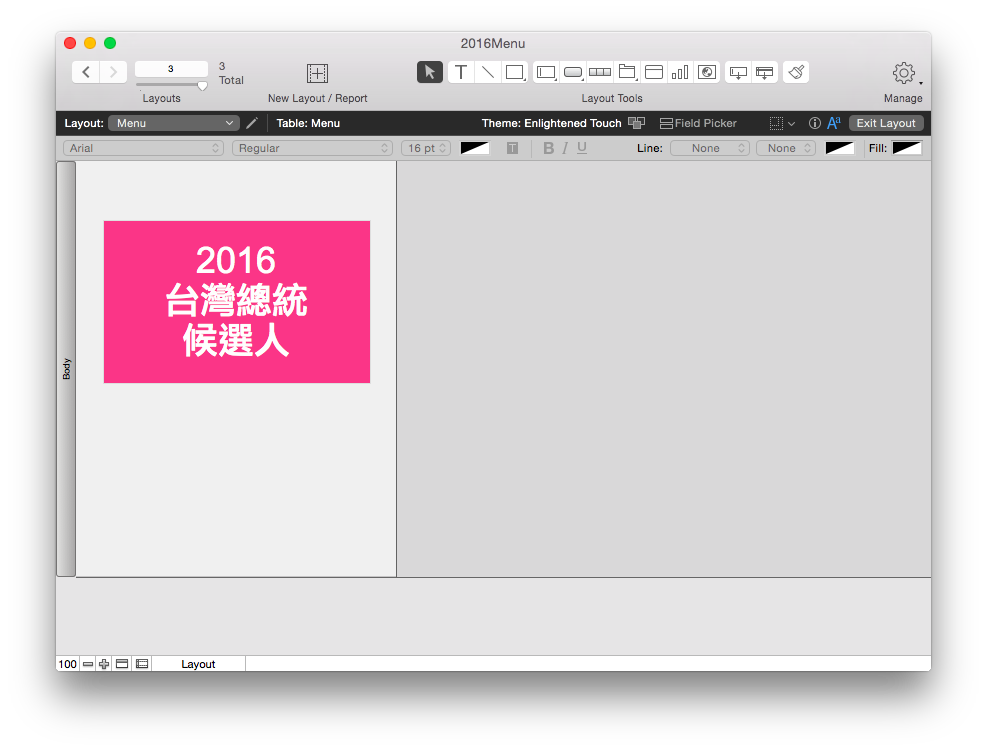
Task: Open the Layout Menu dropdown
Action: (x=173, y=123)
